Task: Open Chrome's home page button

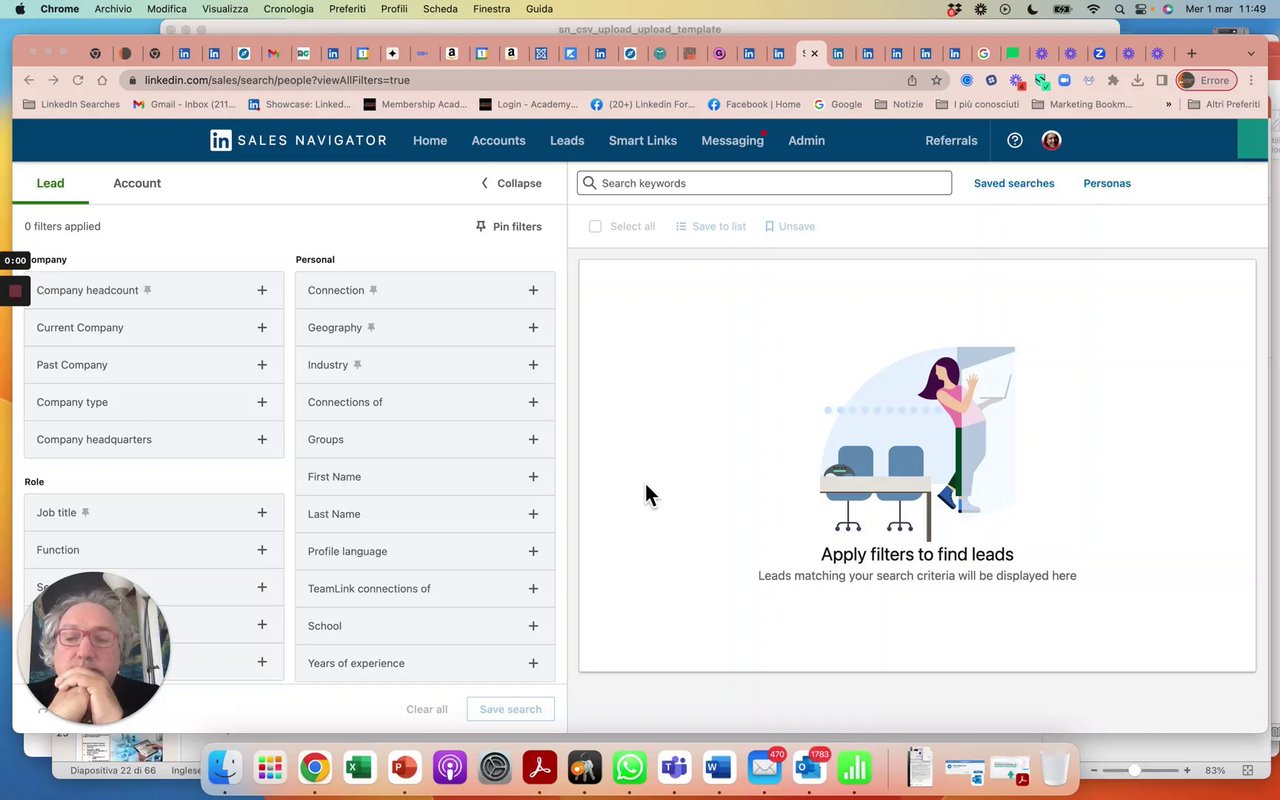Action: coord(102,80)
